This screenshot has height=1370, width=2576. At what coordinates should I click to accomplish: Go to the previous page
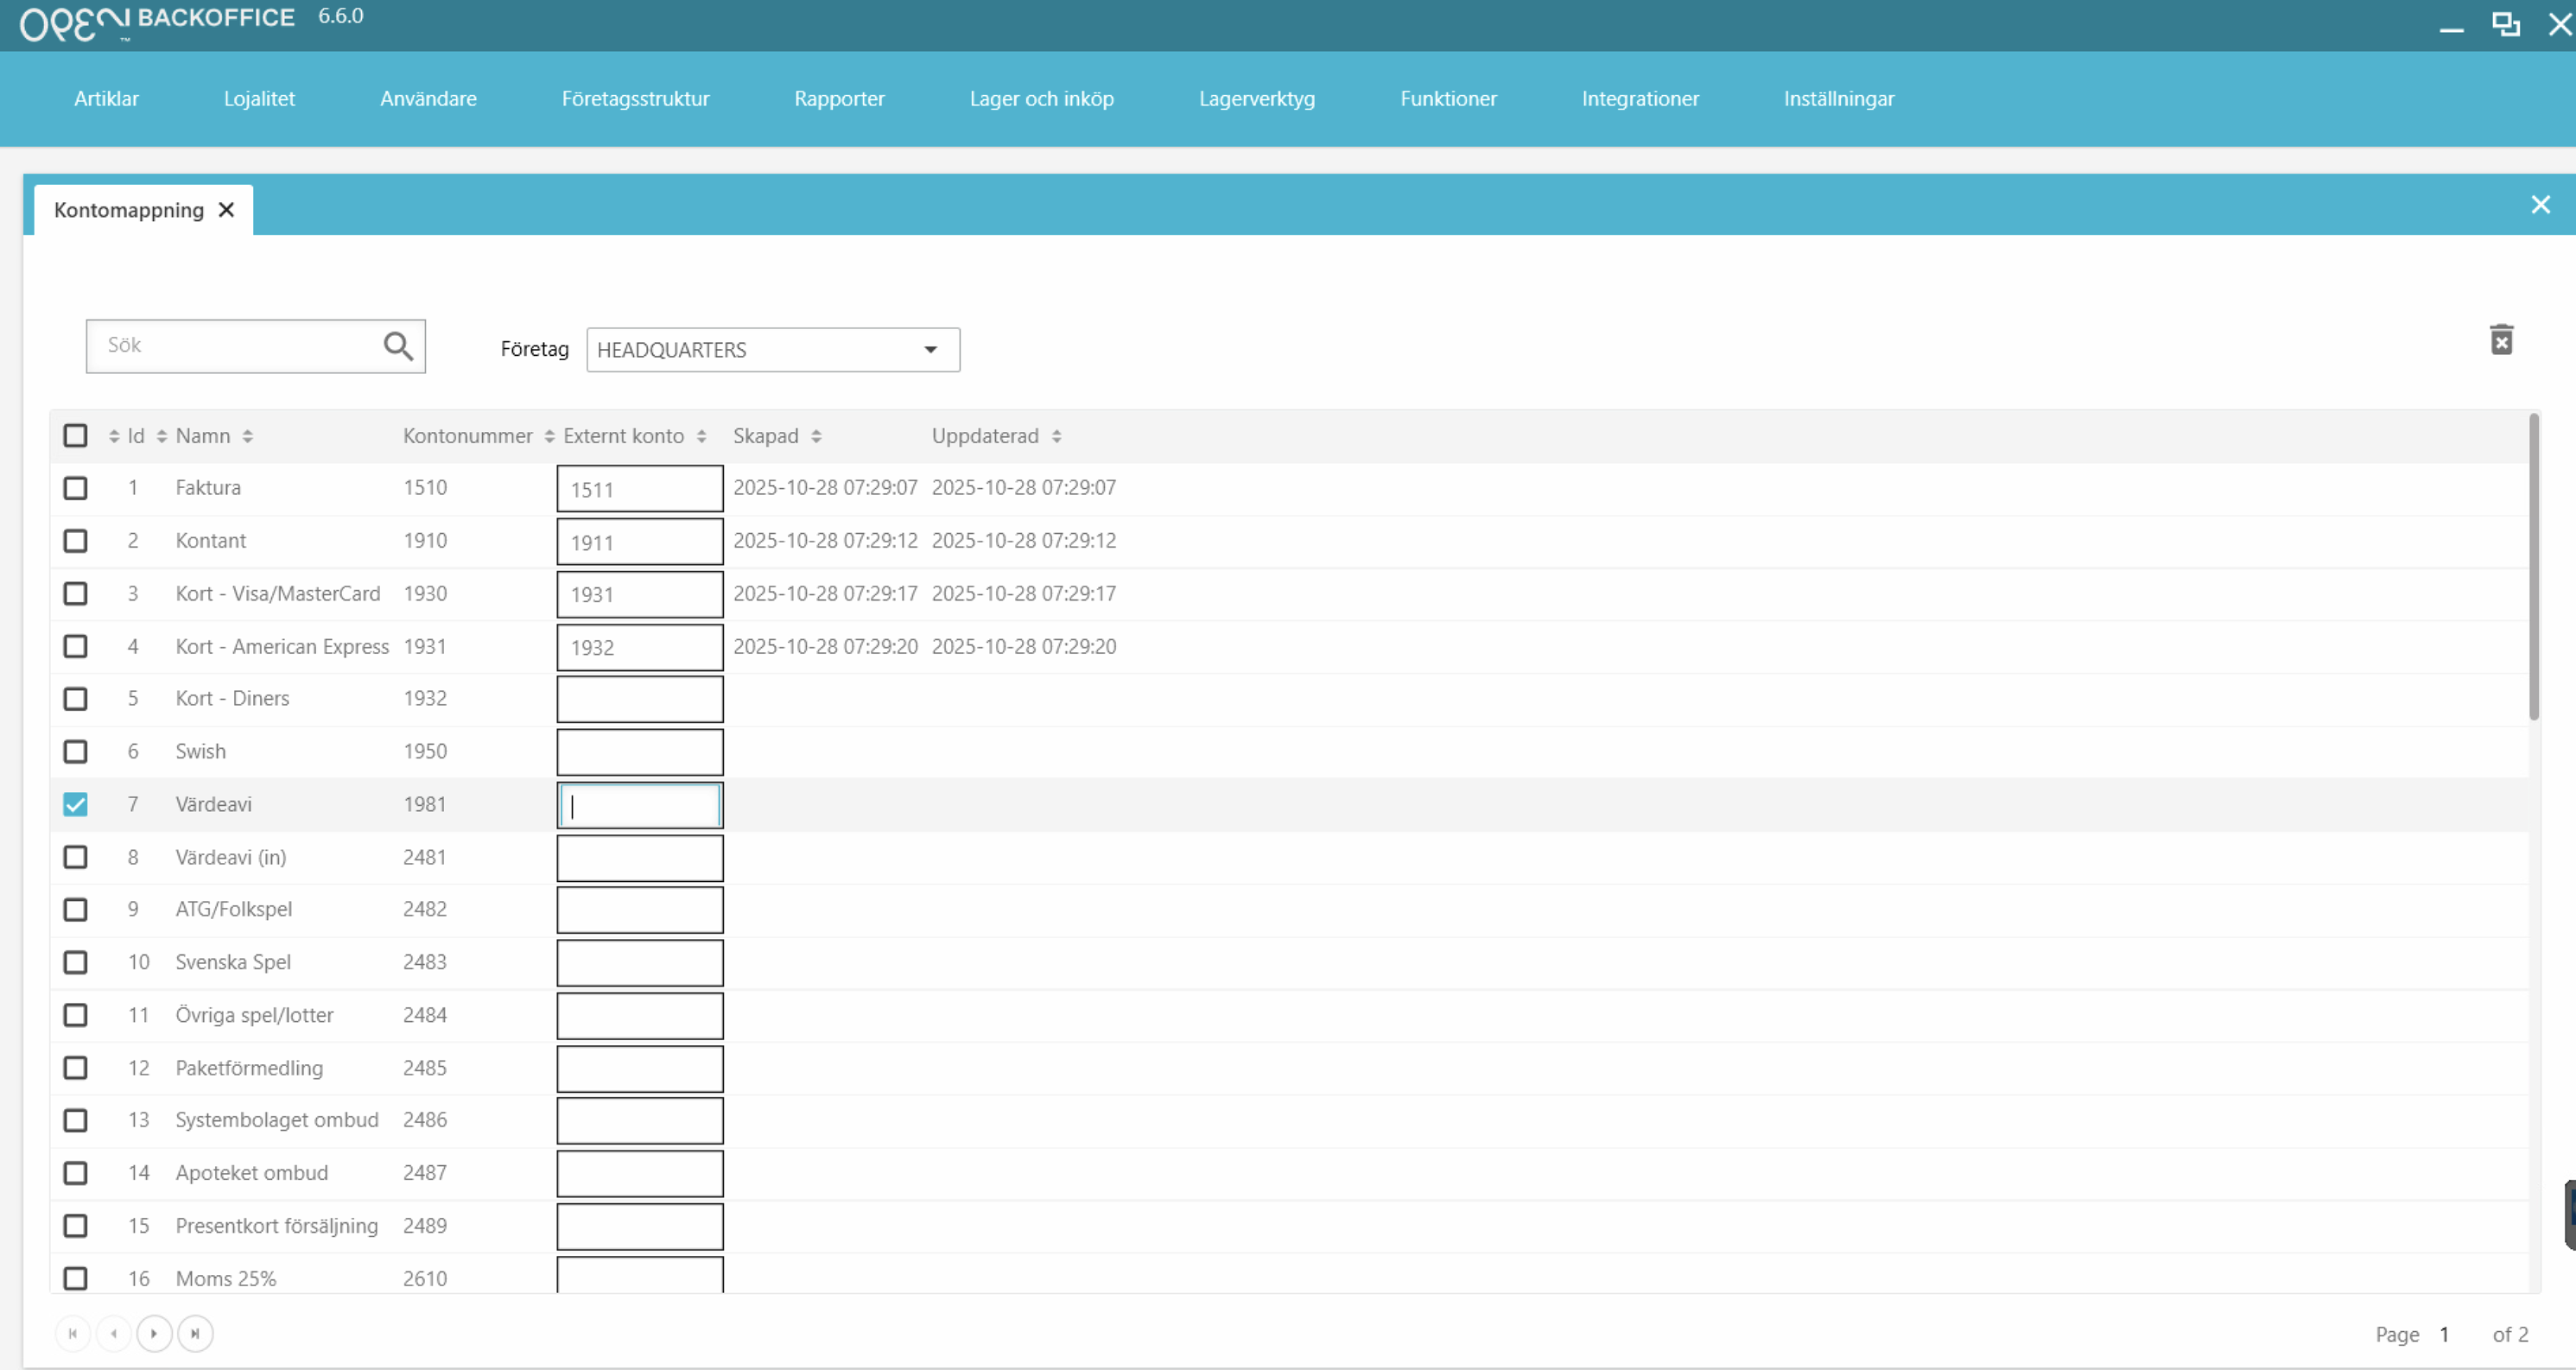click(114, 1333)
